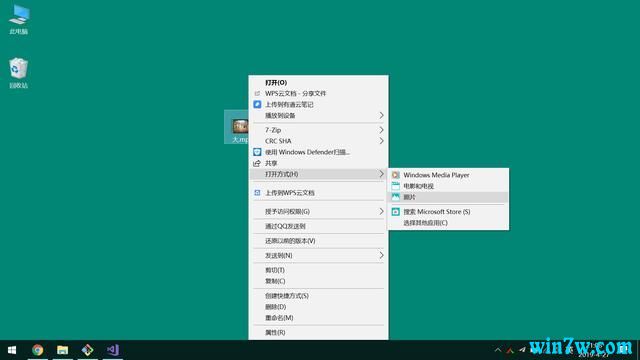The image size is (640, 360).
Task: Click 打开(O) in the context menu
Action: click(318, 82)
